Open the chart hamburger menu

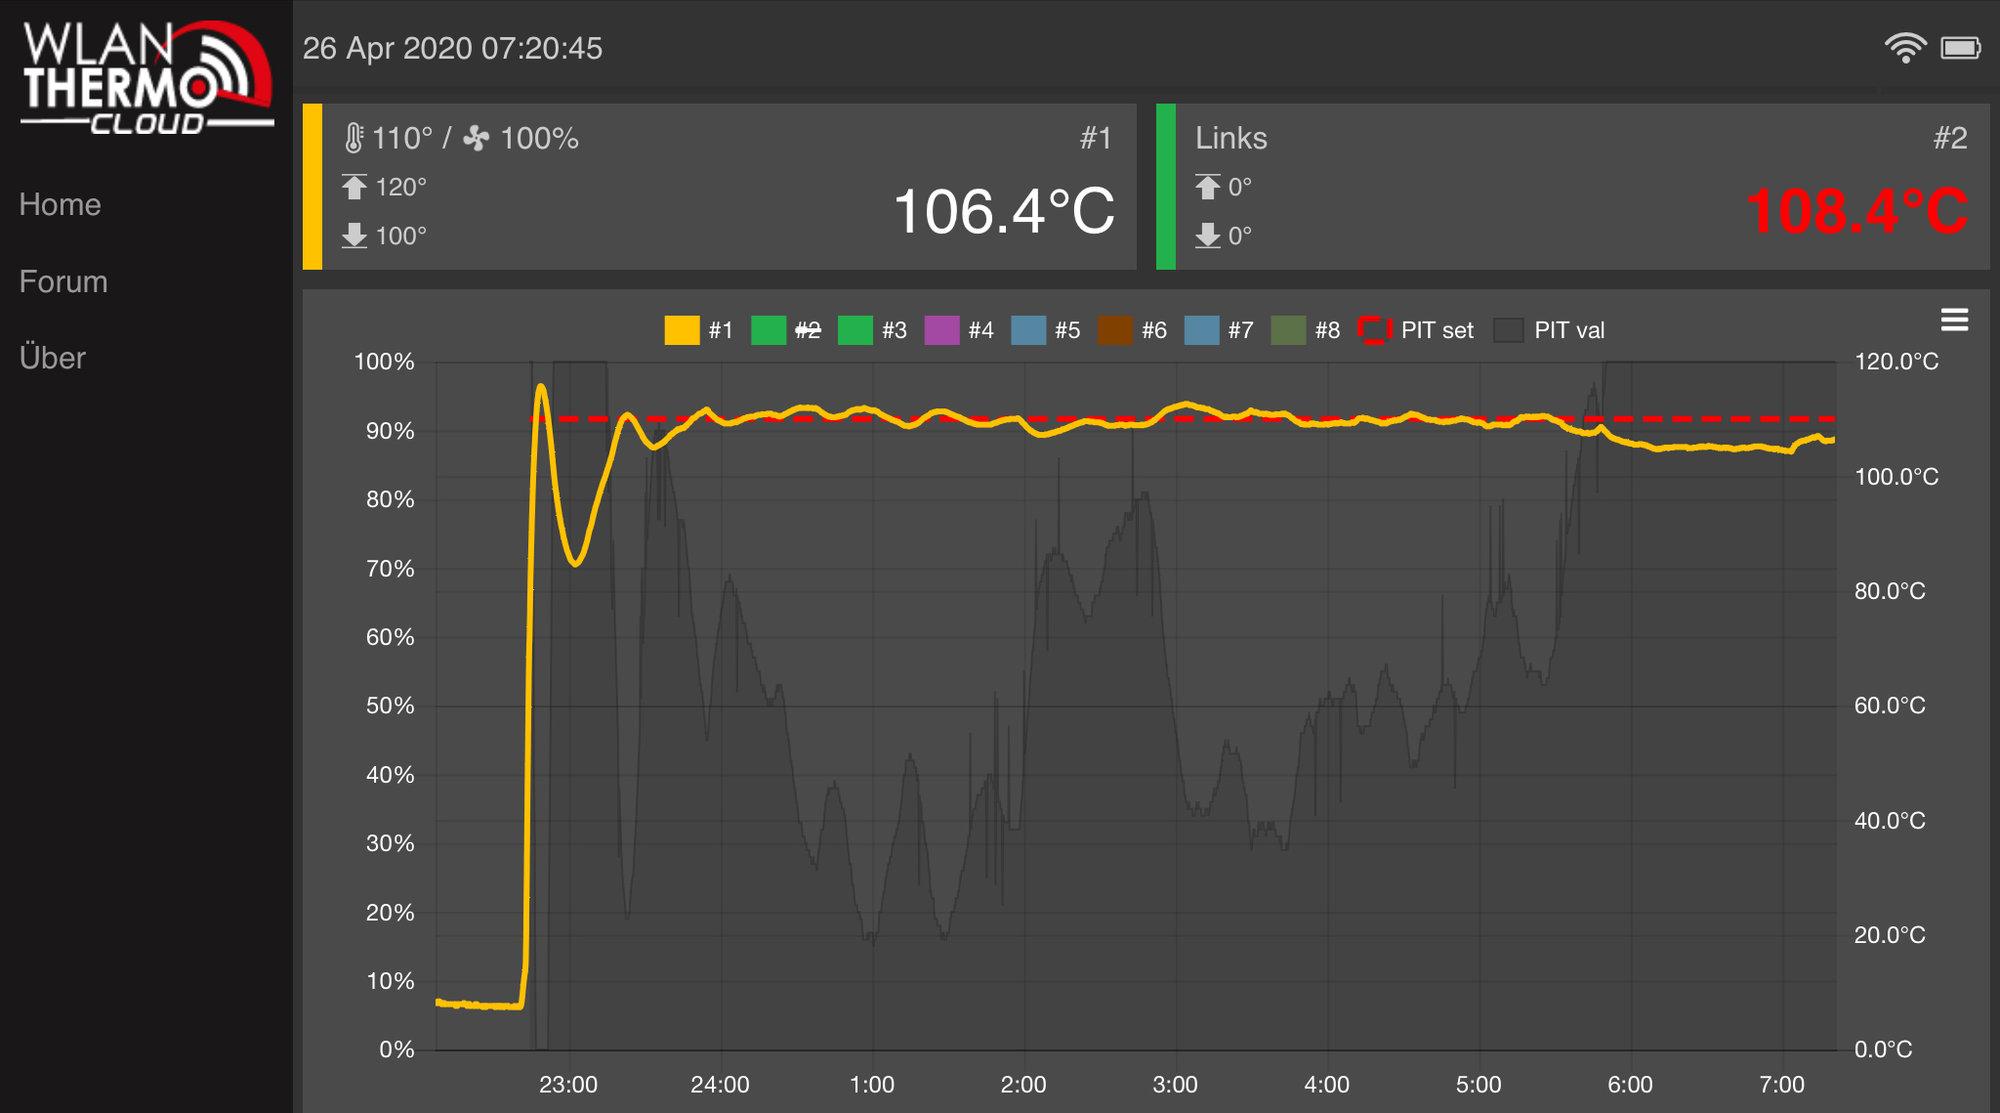1954,320
